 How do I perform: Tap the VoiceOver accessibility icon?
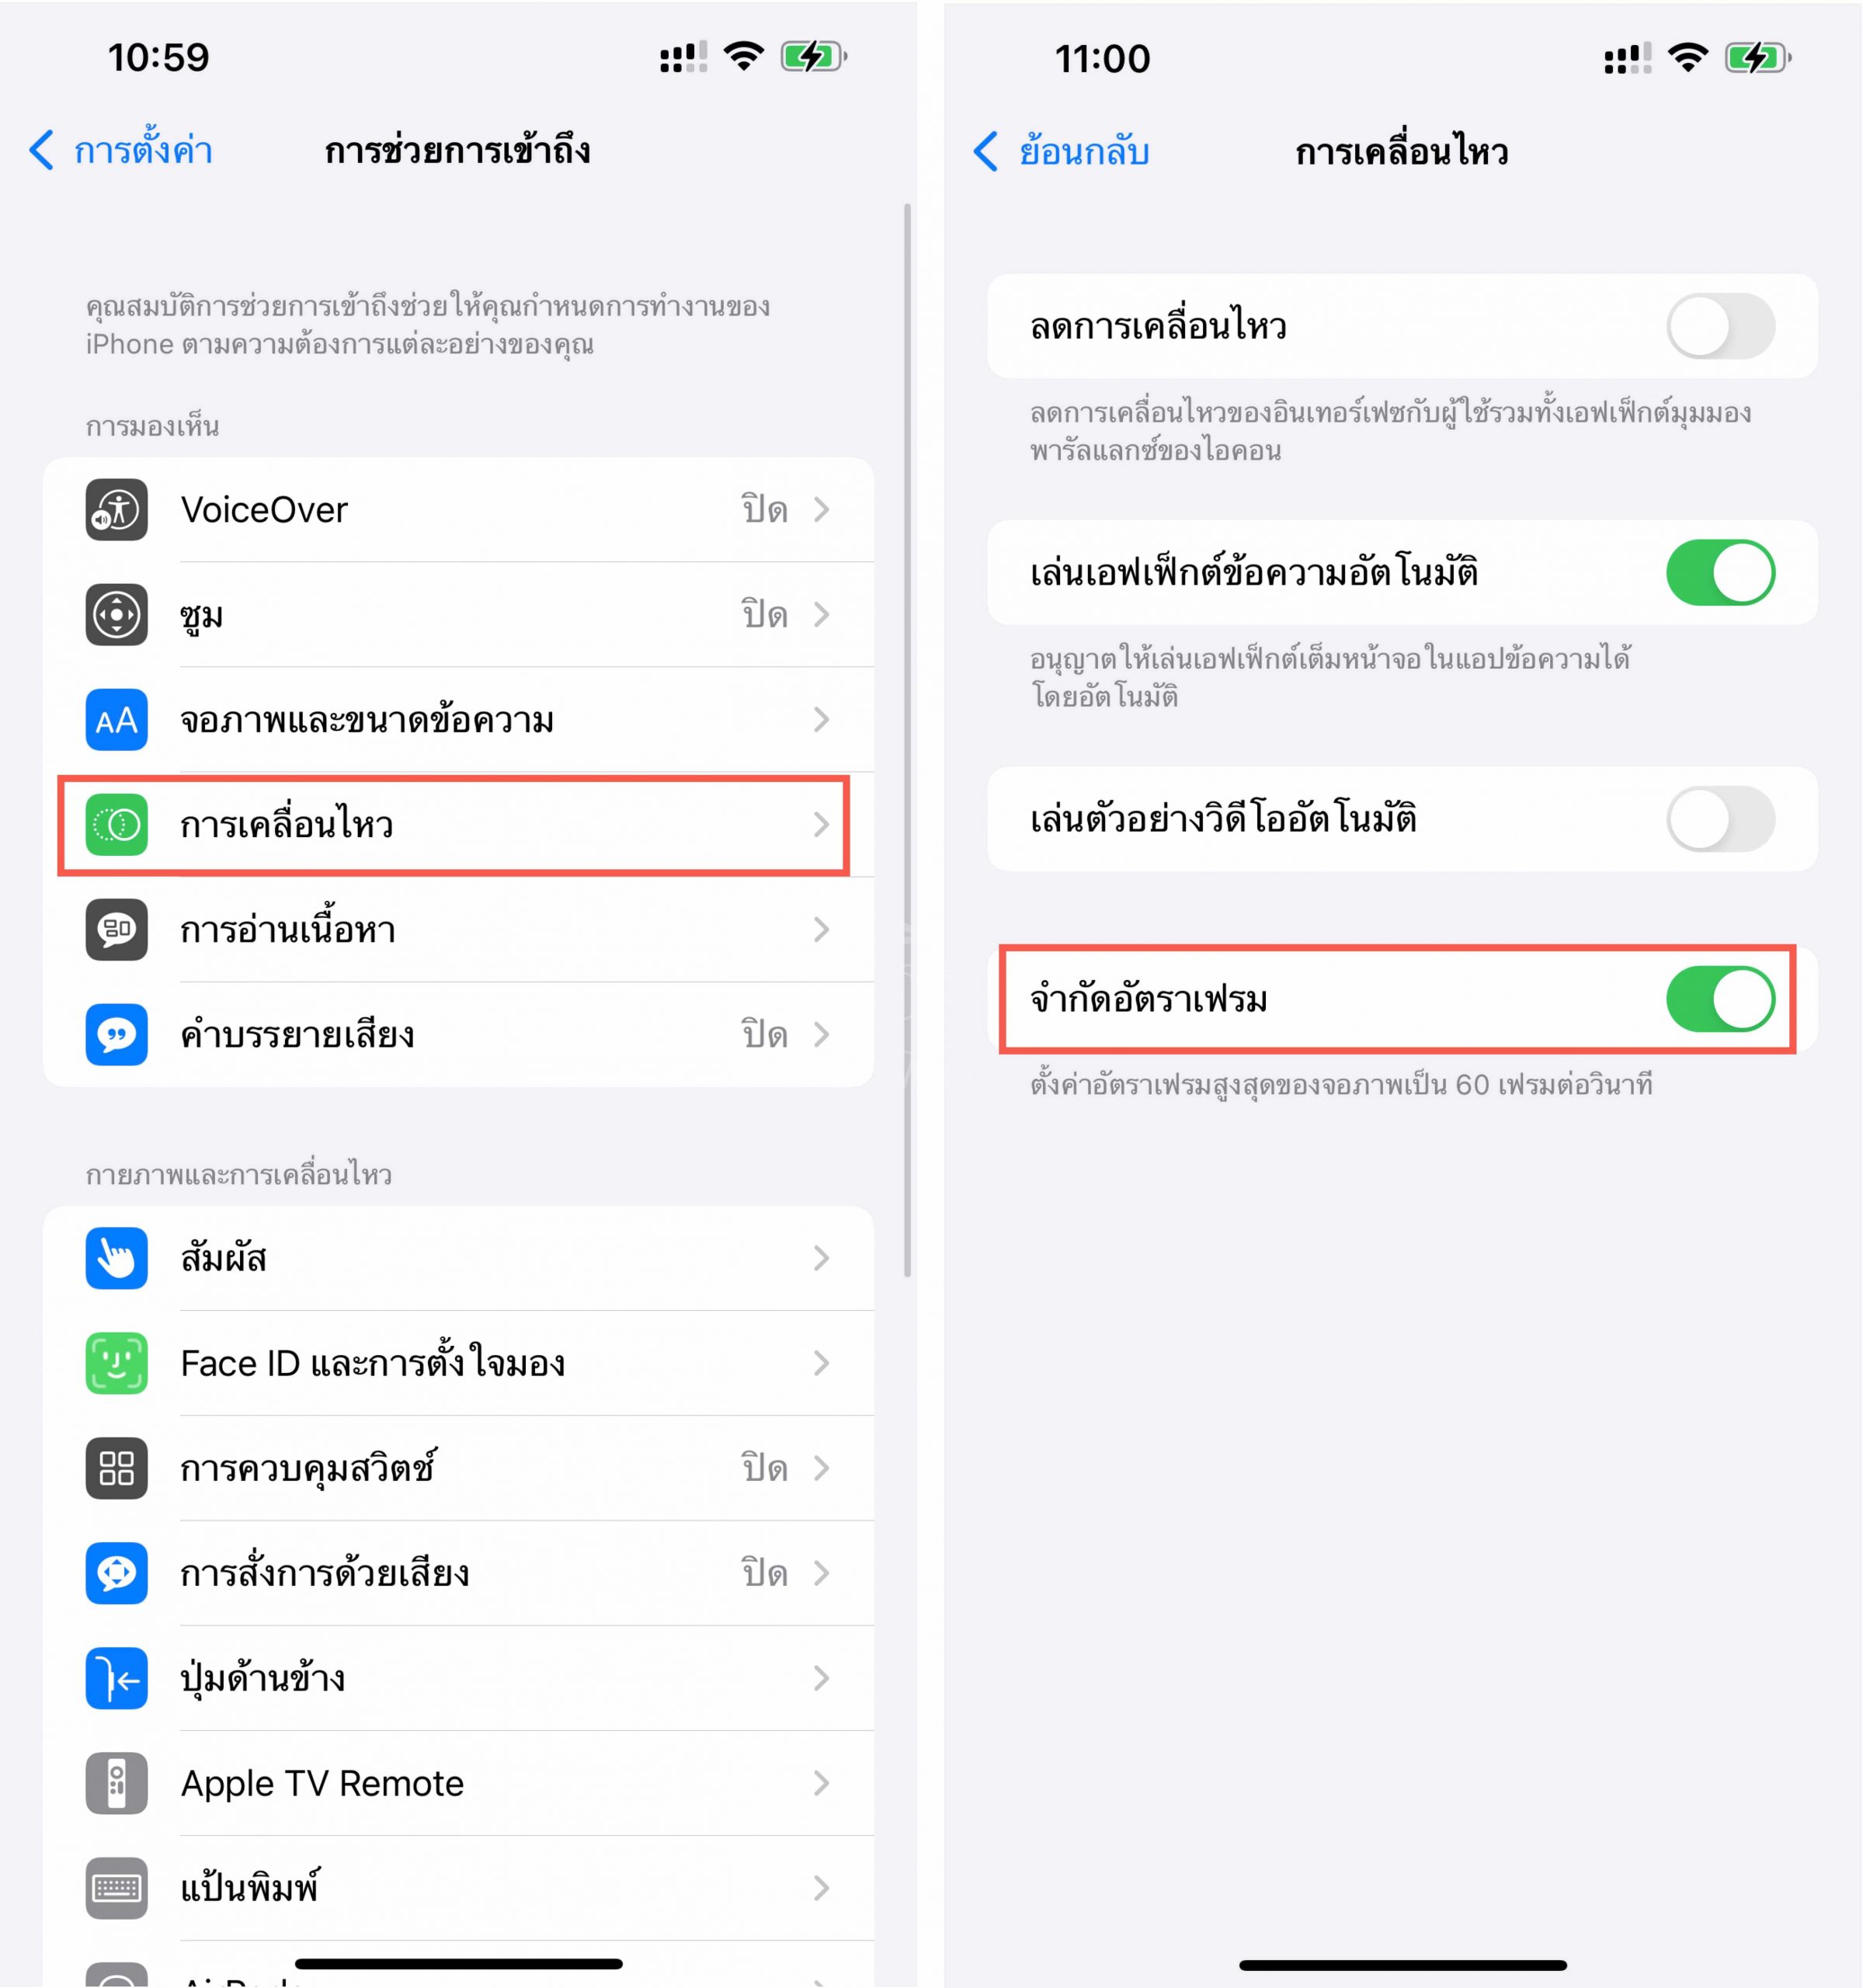116,509
